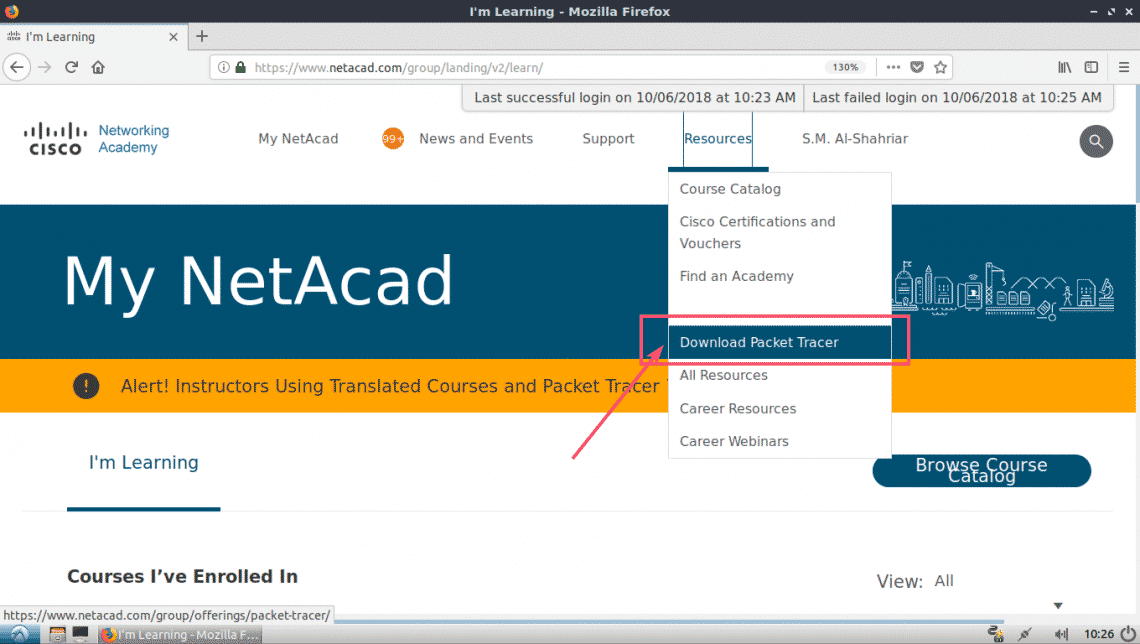Click the NetAcad search magnifier icon
This screenshot has width=1140, height=644.
tap(1096, 142)
